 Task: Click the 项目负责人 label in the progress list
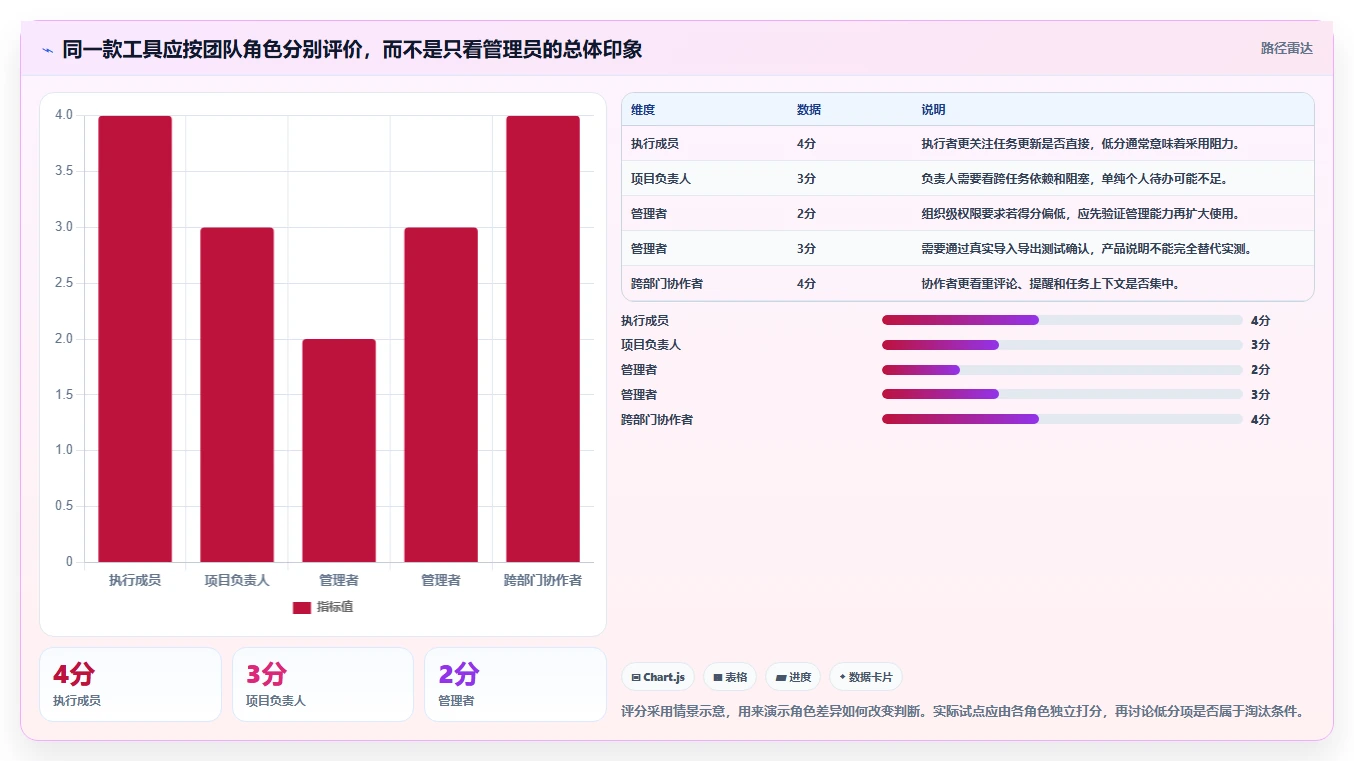[x=651, y=345]
